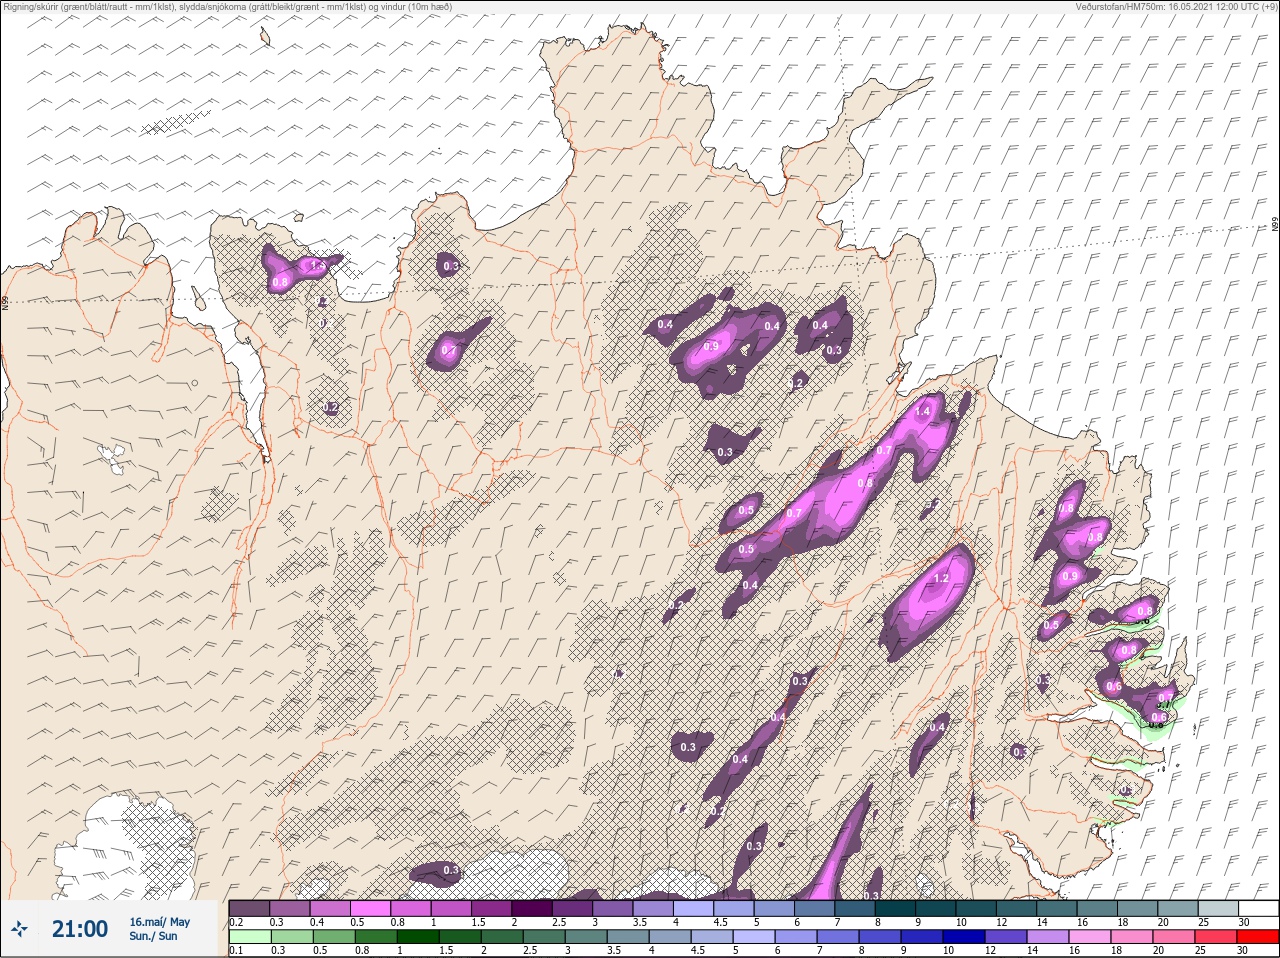Click the small island off the north coast
This screenshot has height=958, width=1280.
click(265, 37)
